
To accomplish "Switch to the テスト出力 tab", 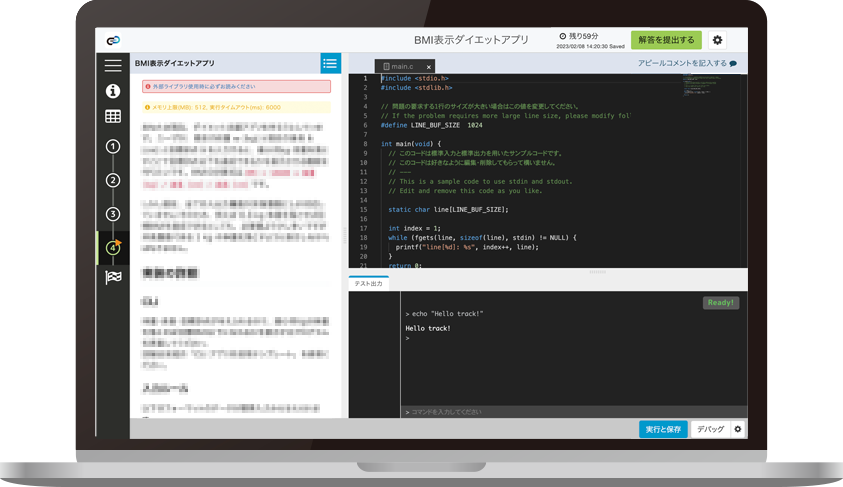I will pos(368,284).
